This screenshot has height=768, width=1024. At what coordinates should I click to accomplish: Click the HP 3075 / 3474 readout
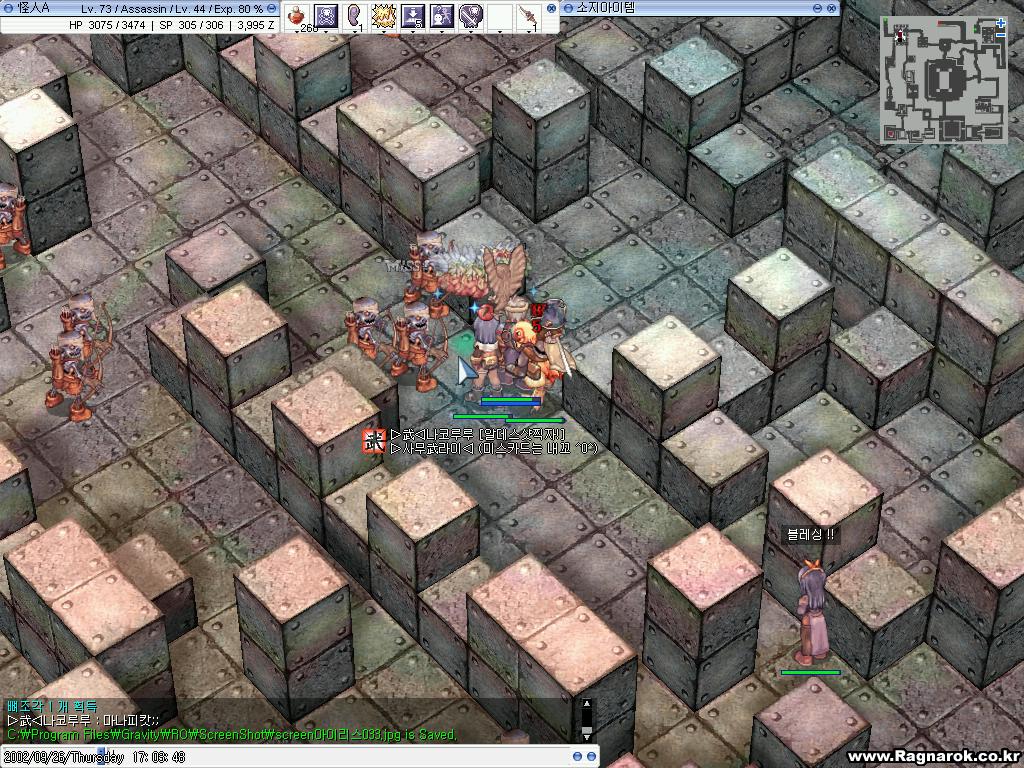(x=107, y=25)
